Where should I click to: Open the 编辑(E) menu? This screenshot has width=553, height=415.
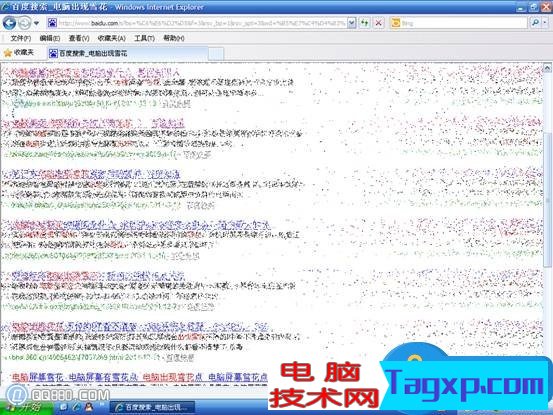point(50,38)
